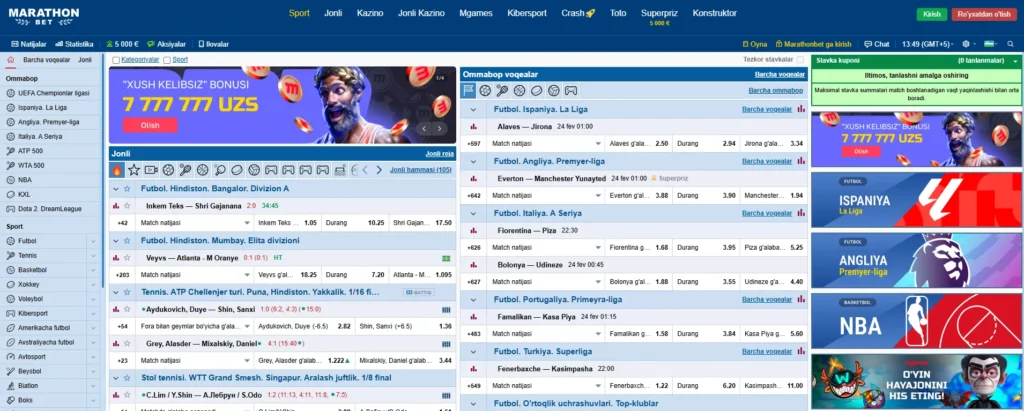Image resolution: width=1024 pixels, height=411 pixels.
Task: Filter live events by table tennis icon
Action: click(x=219, y=170)
